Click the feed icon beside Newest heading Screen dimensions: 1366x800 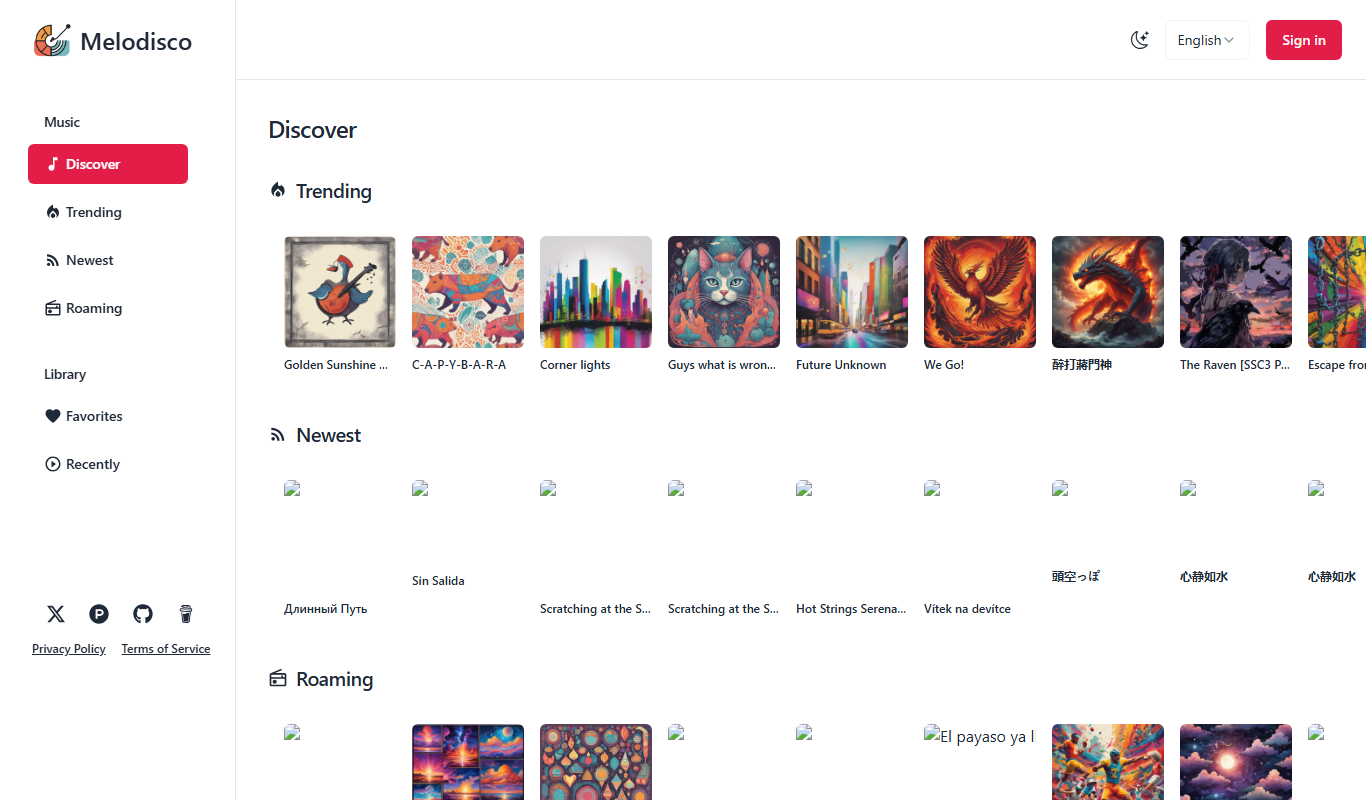coord(278,435)
